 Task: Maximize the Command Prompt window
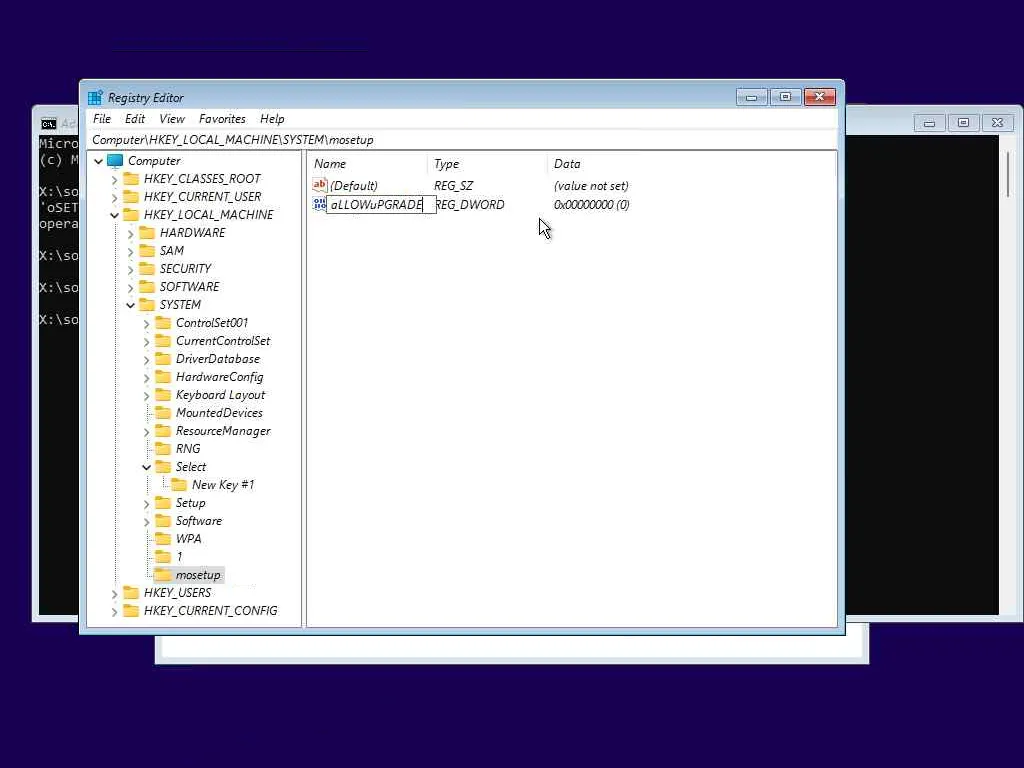click(x=963, y=123)
